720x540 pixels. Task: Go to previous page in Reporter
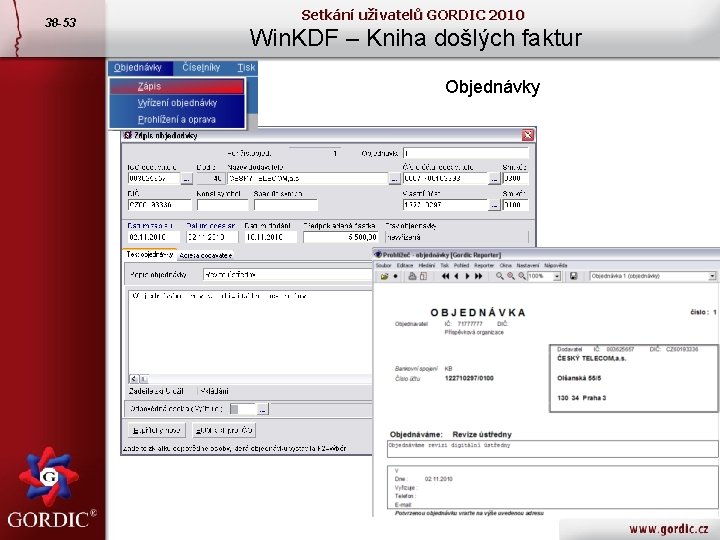[x=456, y=276]
